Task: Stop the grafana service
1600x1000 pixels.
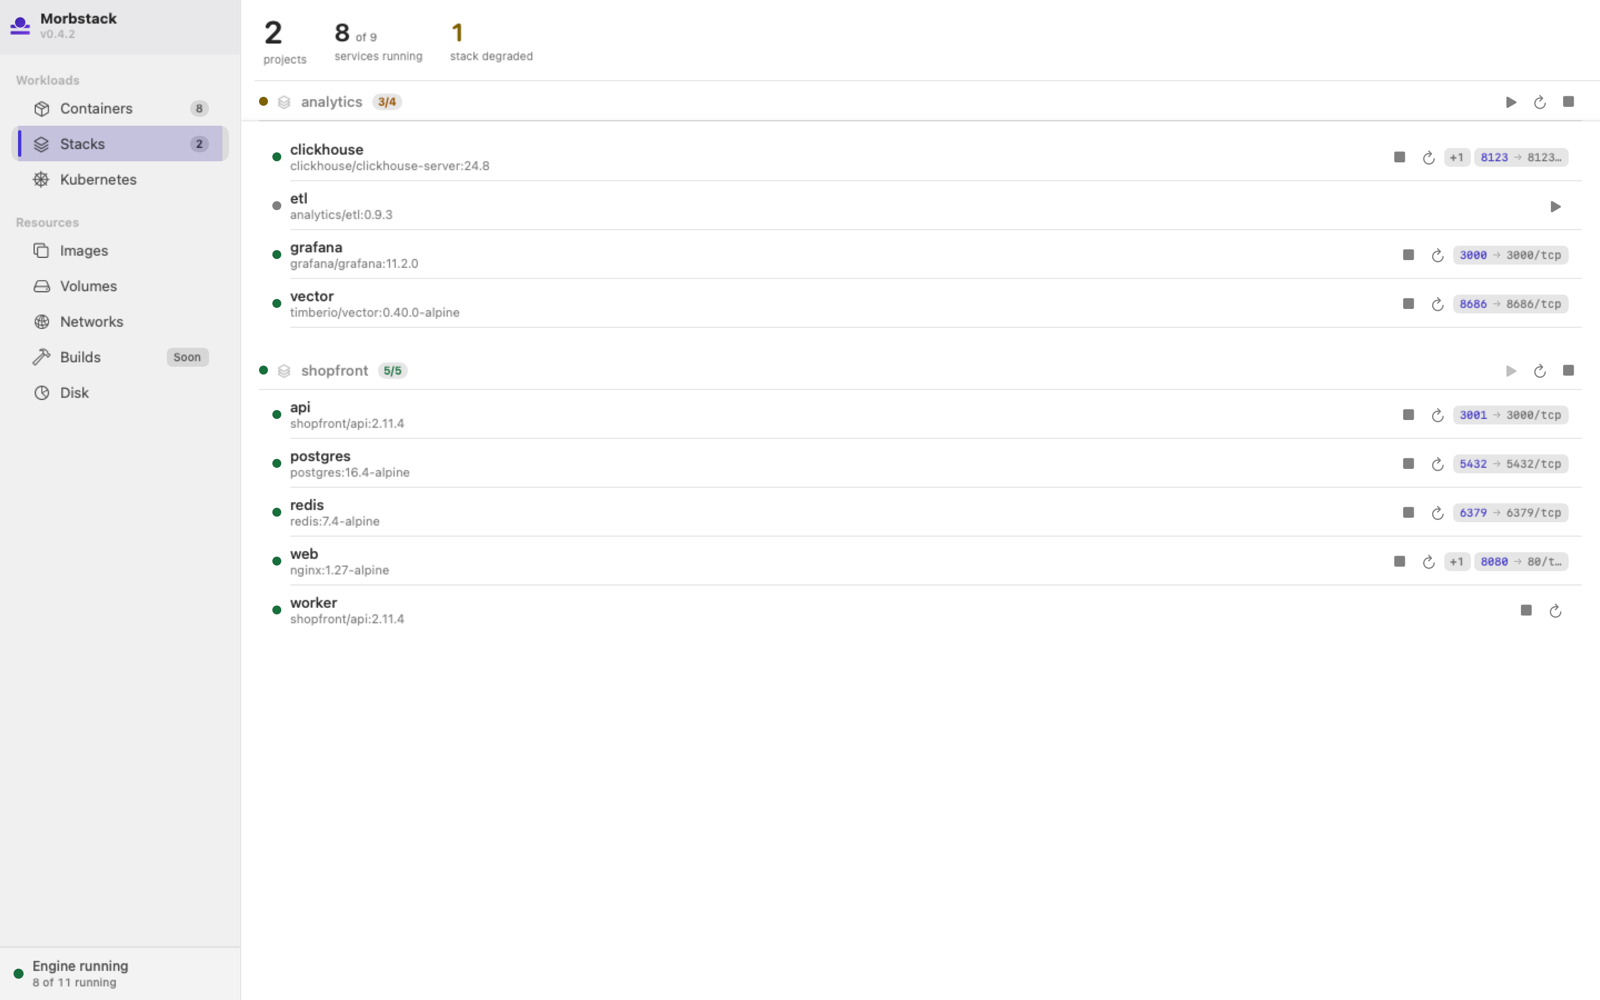Action: (1408, 255)
